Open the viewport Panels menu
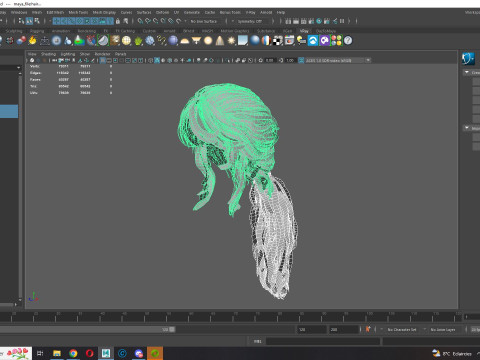 tap(121, 54)
